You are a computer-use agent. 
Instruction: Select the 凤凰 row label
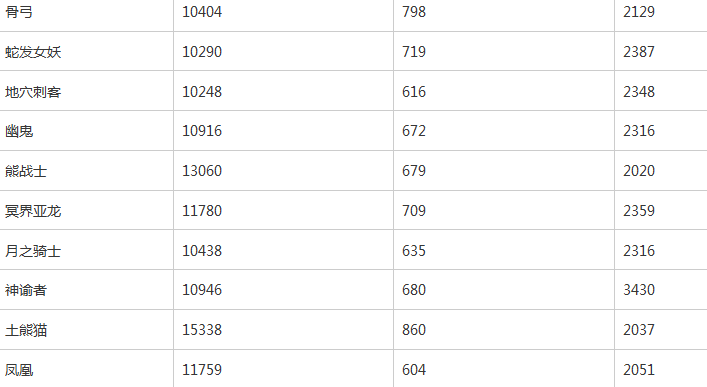coord(19,370)
